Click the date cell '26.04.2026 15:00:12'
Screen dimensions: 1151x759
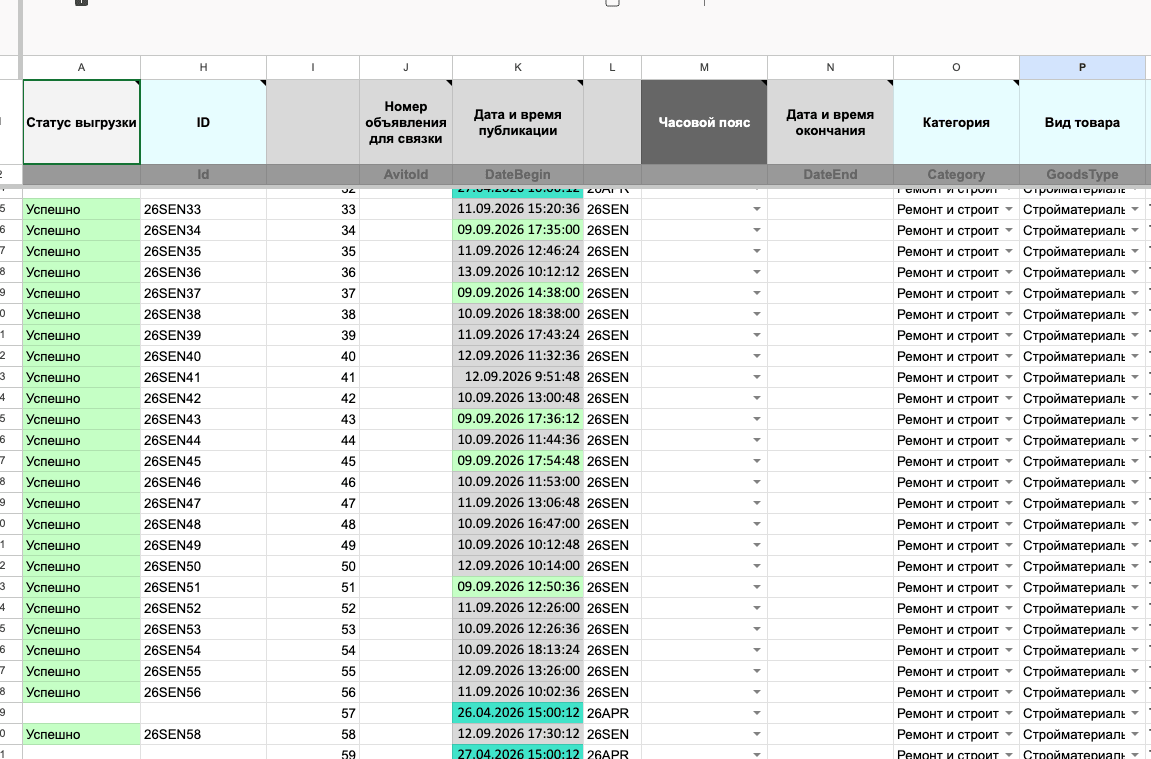pos(518,713)
